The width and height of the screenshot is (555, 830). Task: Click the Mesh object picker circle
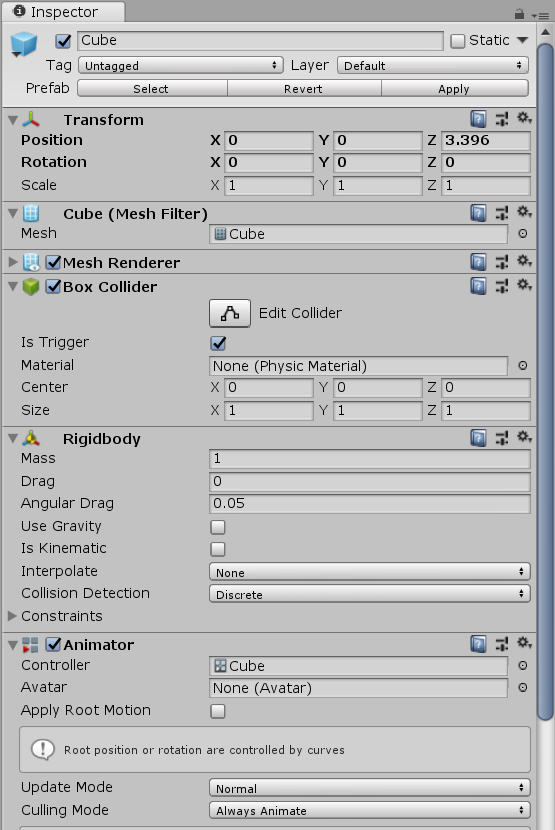523,233
